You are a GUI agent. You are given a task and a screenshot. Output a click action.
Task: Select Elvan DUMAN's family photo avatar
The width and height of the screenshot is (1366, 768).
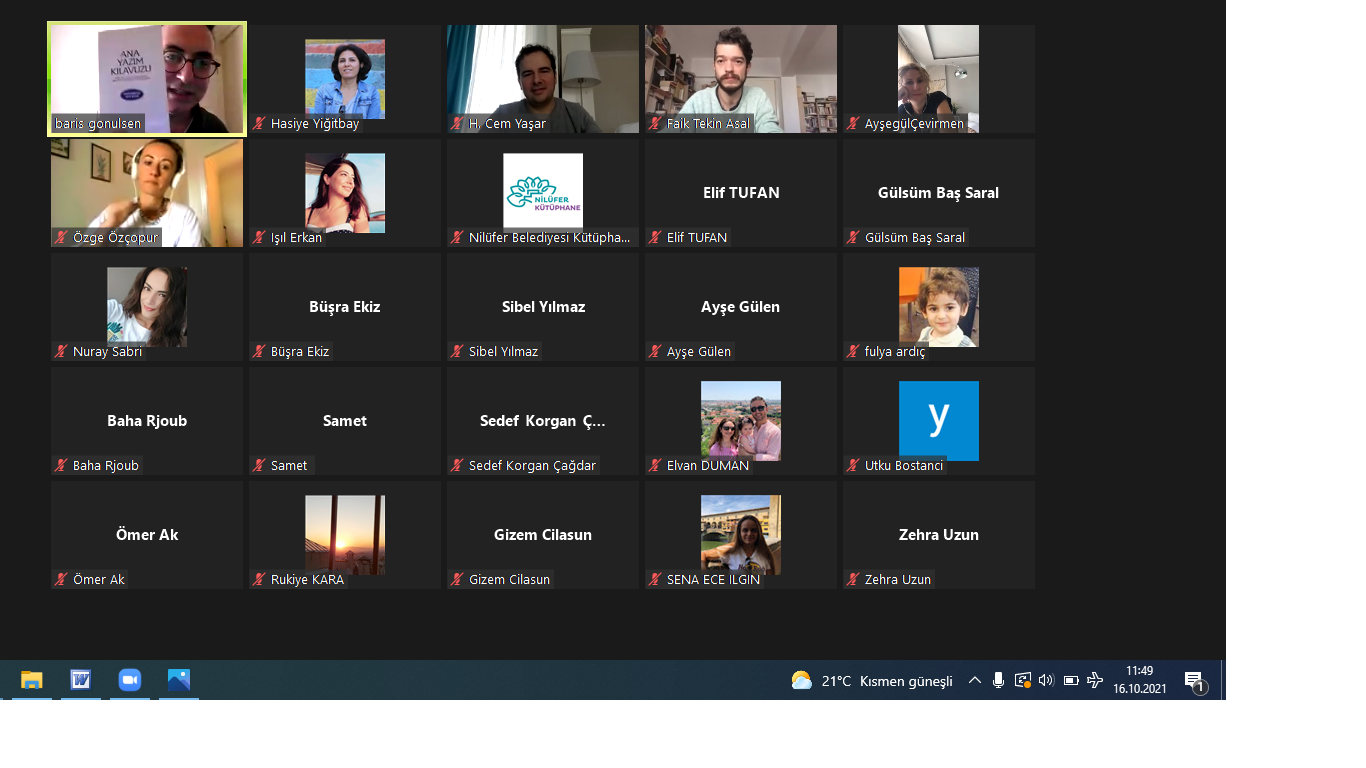tap(741, 421)
